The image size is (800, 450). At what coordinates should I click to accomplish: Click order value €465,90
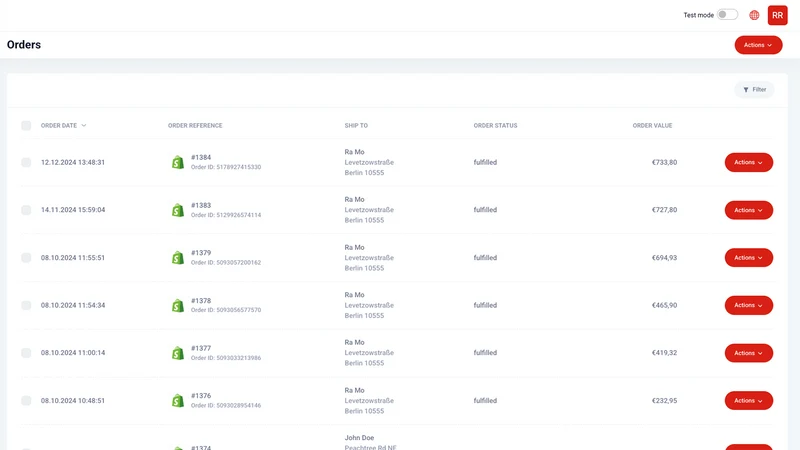coord(664,305)
